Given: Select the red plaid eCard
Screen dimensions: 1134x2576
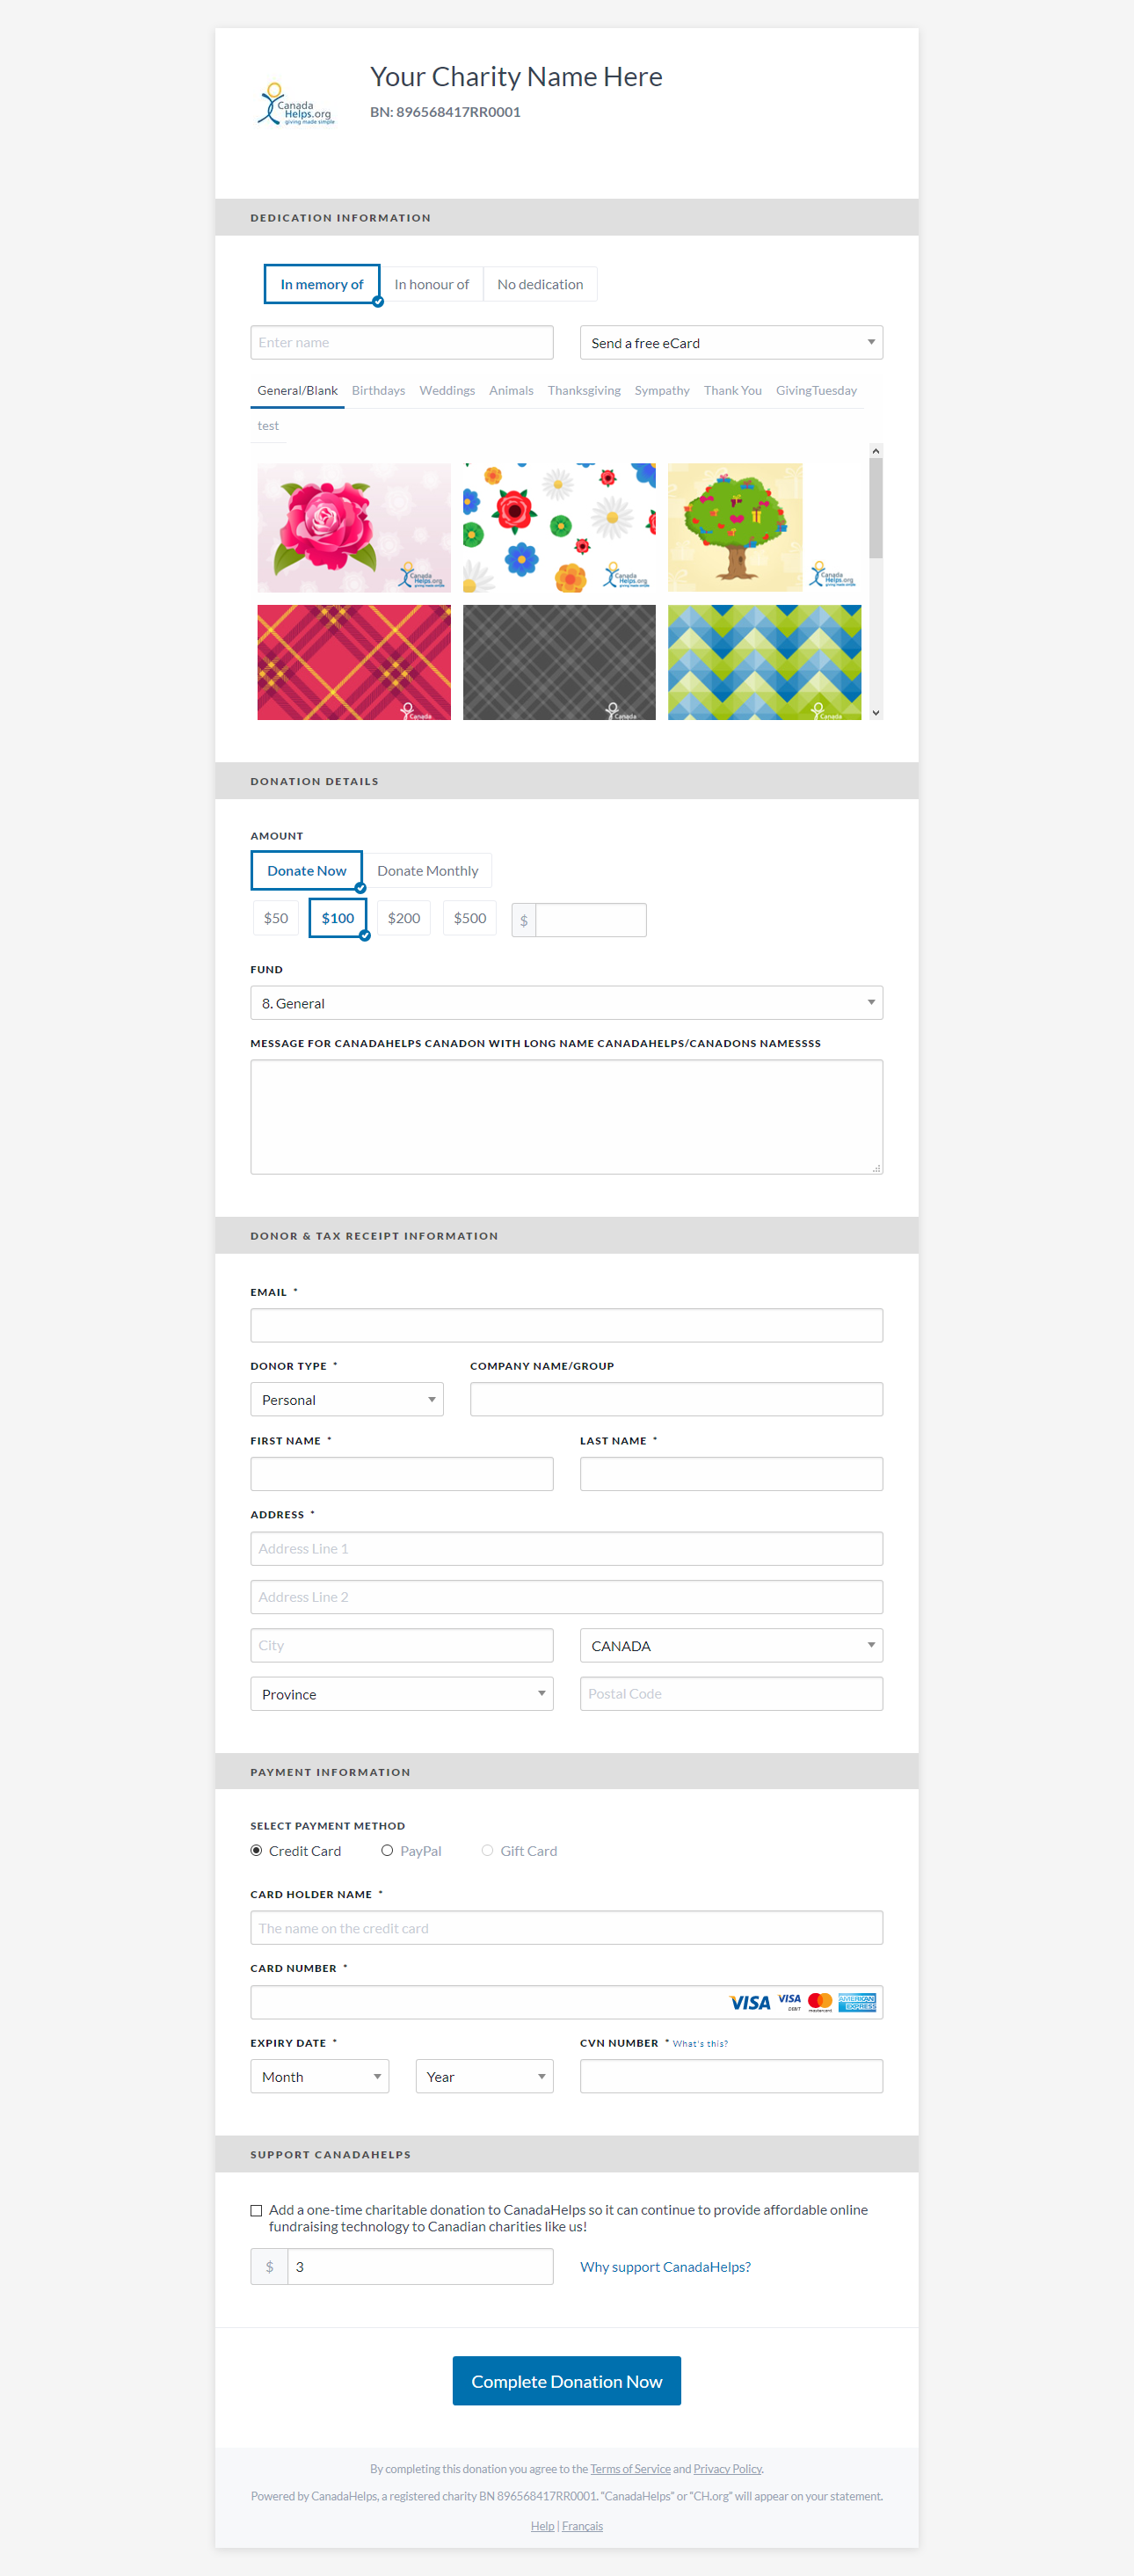Looking at the screenshot, I should [x=353, y=661].
